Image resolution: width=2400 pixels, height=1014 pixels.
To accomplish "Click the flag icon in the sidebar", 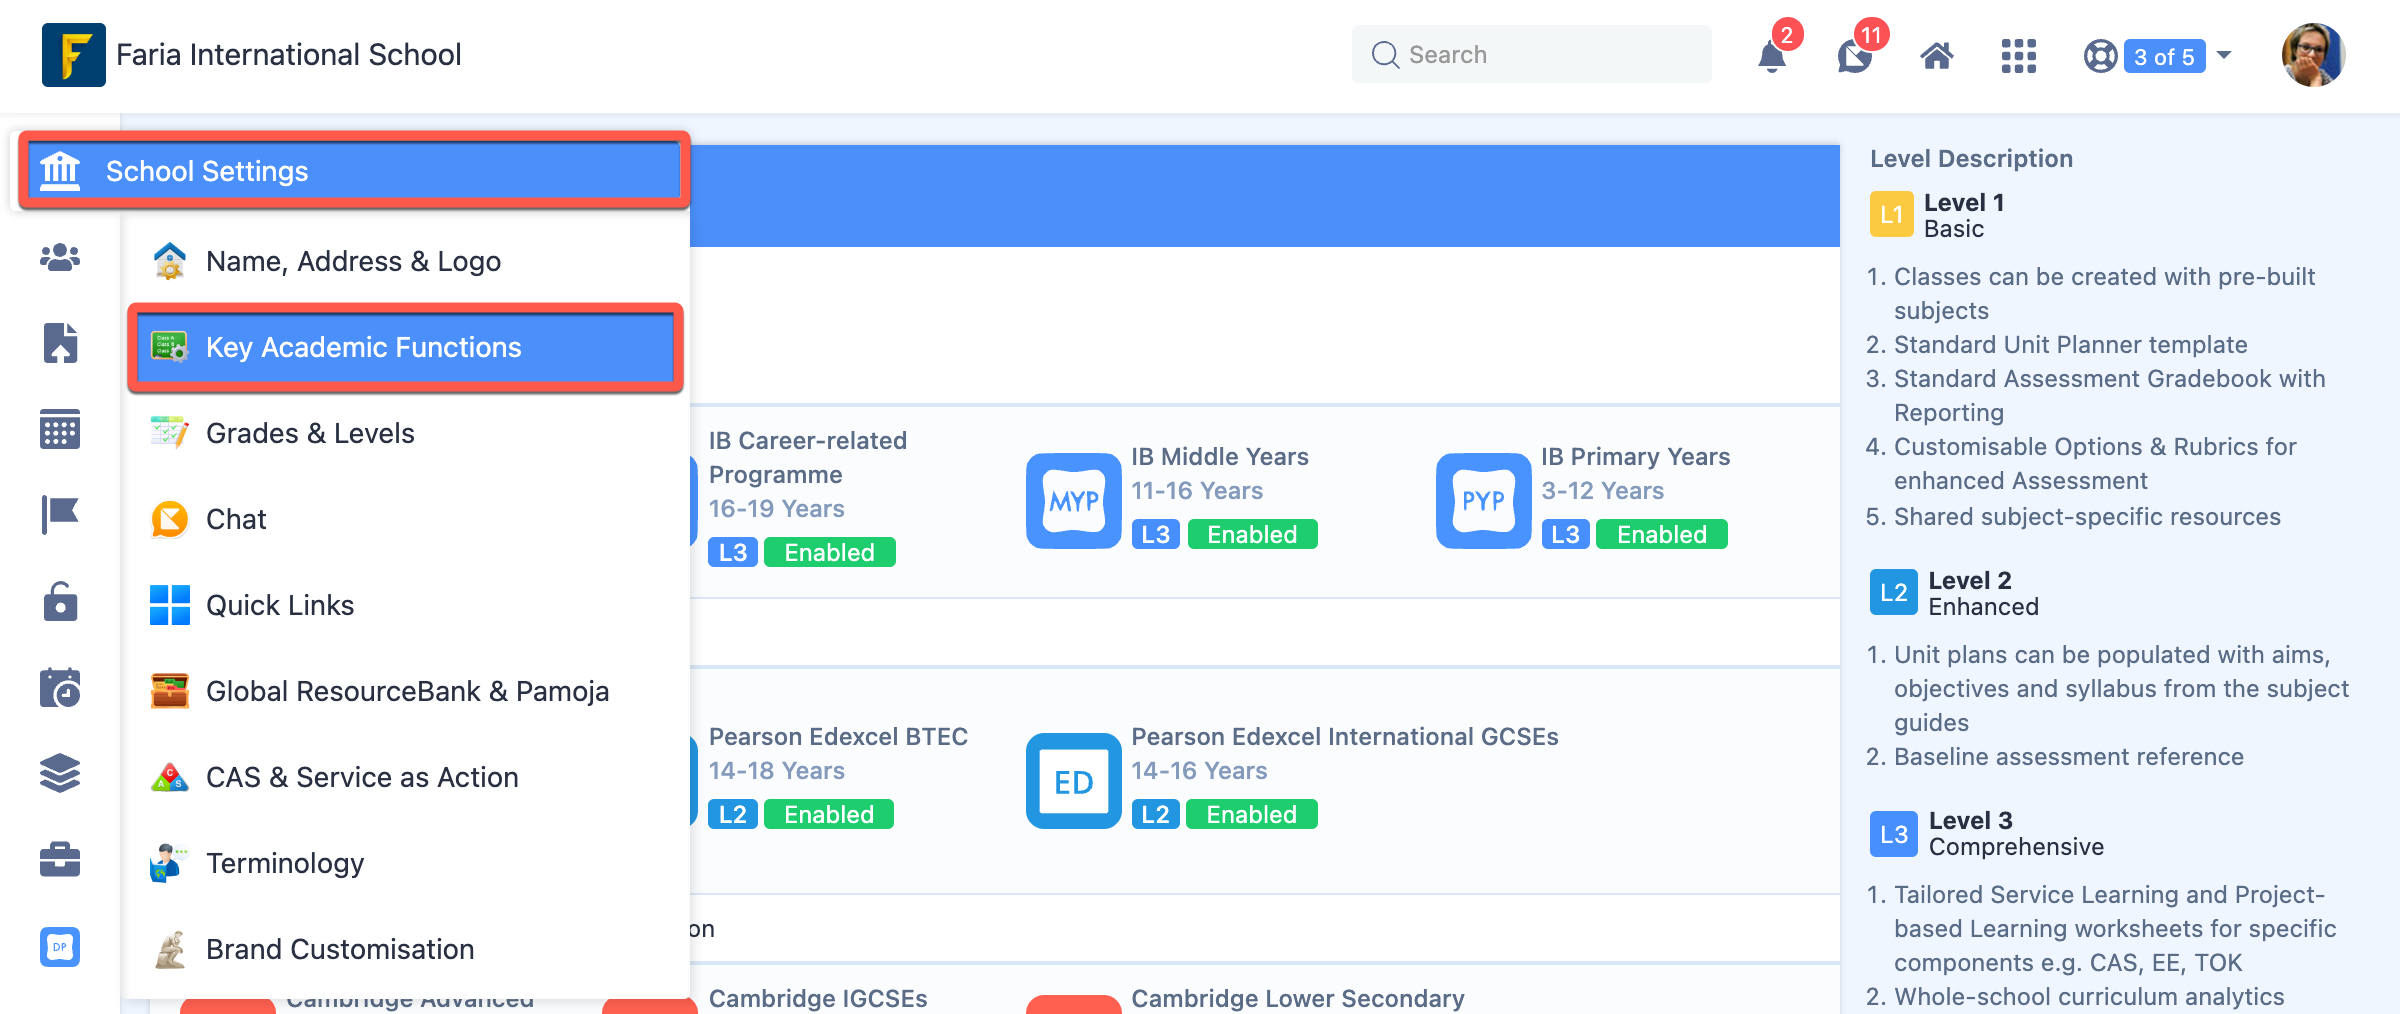I will pyautogui.click(x=60, y=514).
